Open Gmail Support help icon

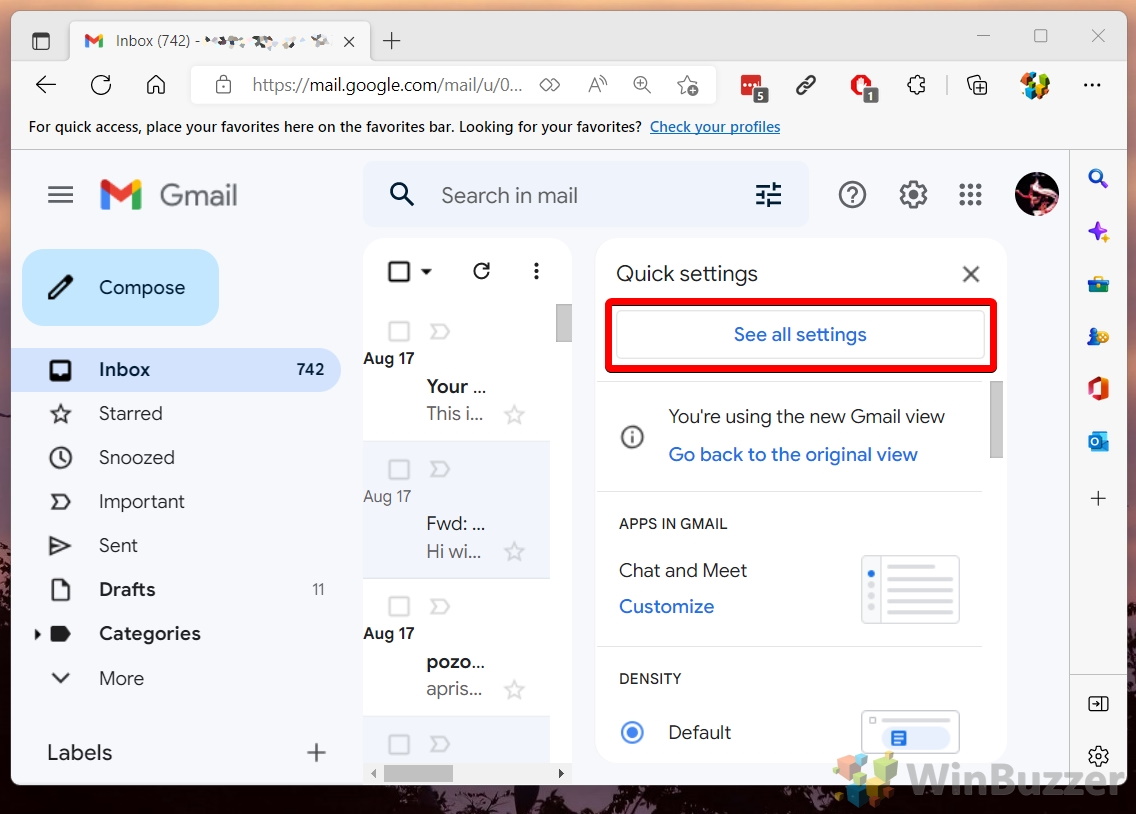pos(852,195)
